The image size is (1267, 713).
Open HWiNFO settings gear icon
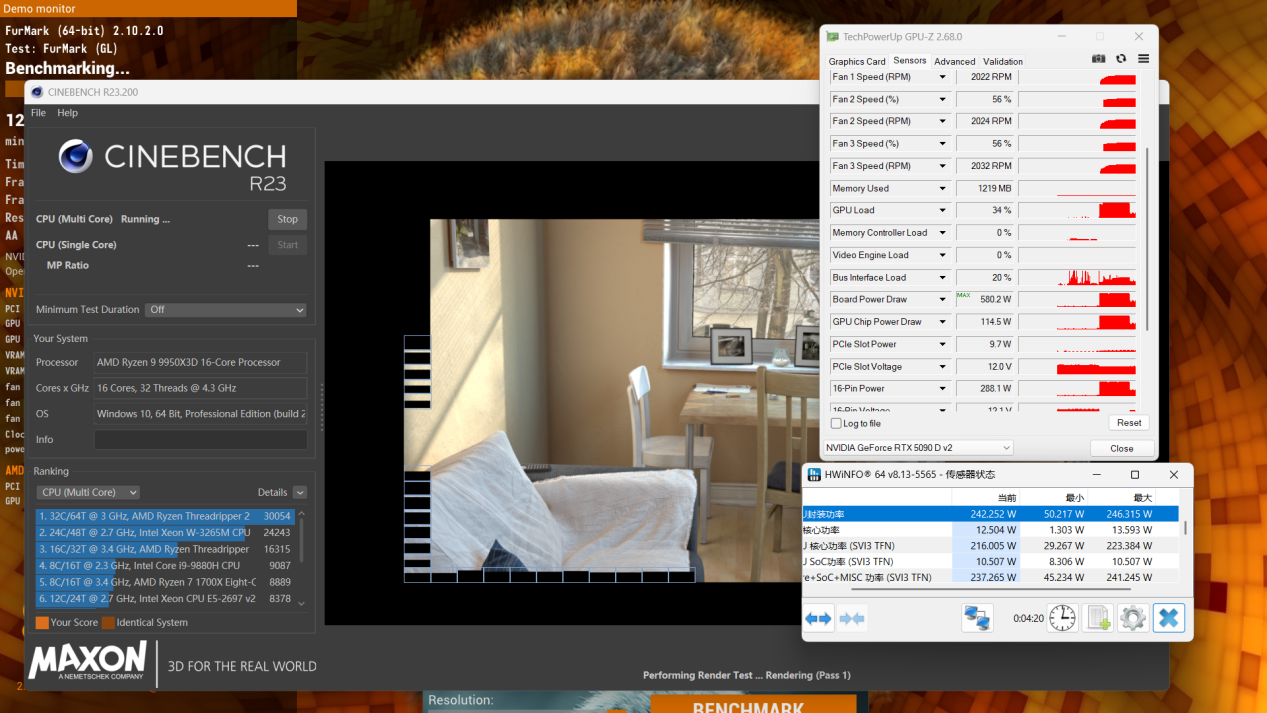[x=1133, y=619]
